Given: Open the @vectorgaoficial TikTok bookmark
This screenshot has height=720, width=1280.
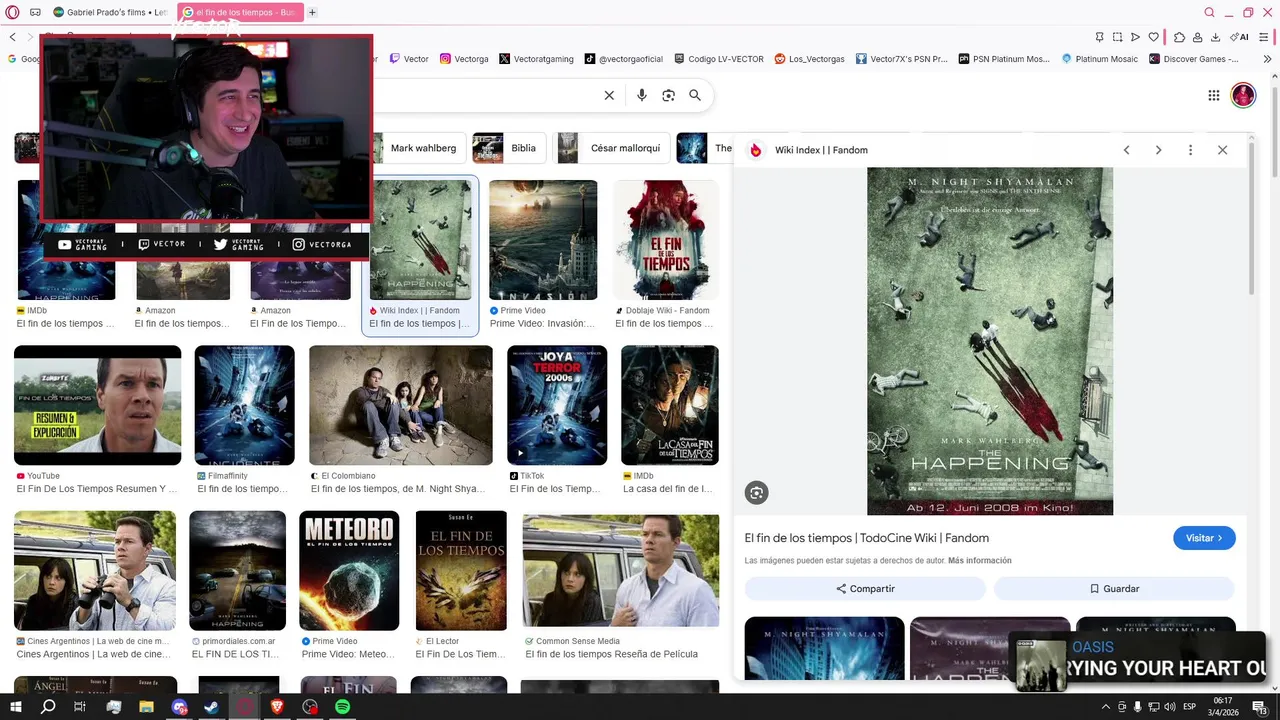Looking at the screenshot, I should 623,59.
